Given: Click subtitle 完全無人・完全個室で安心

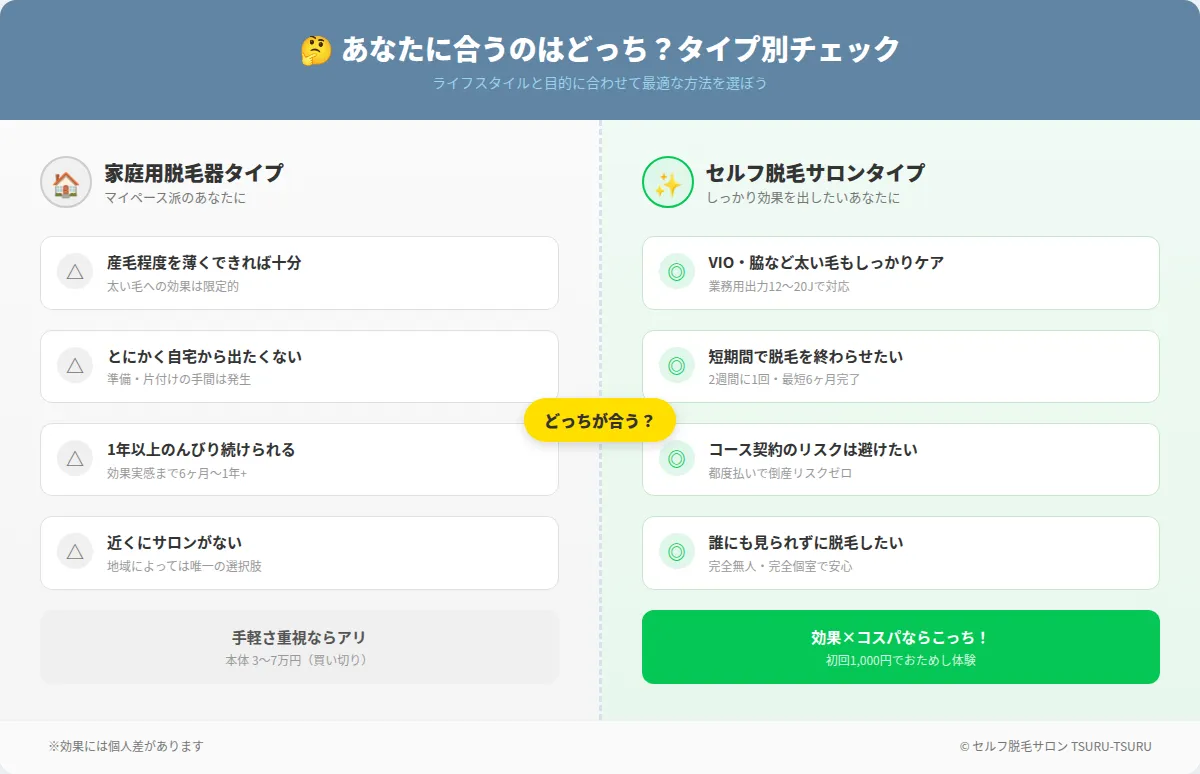Looking at the screenshot, I should [781, 566].
